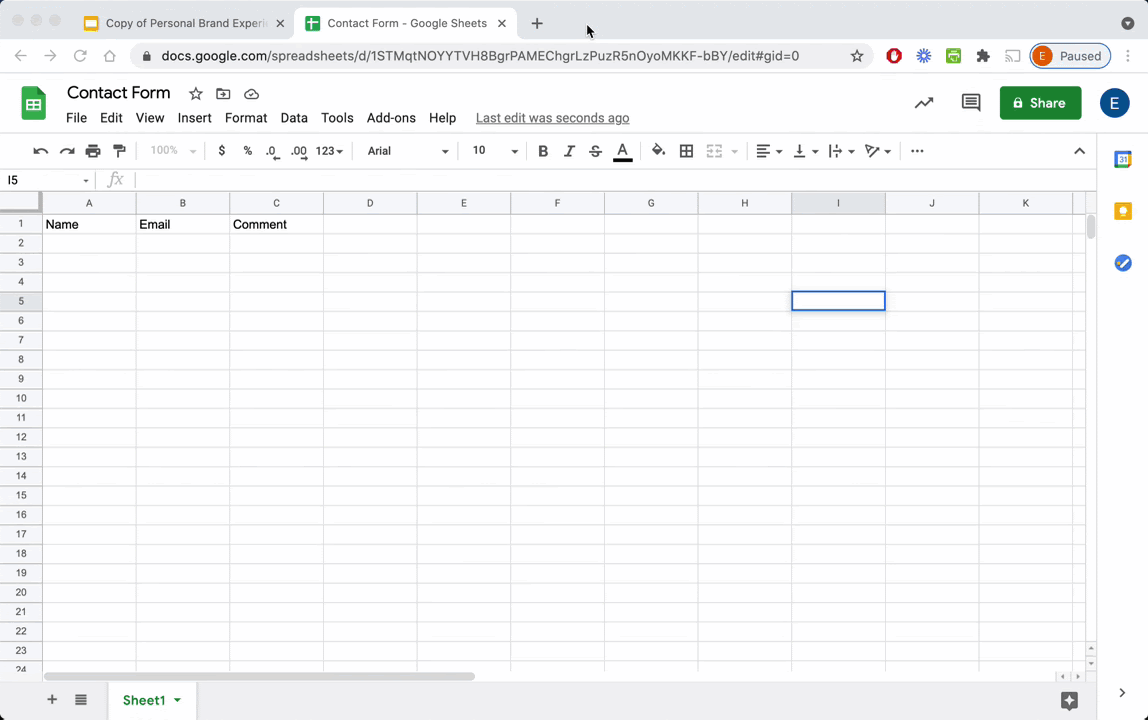
Task: Open the zoom 100% dropdown
Action: (x=173, y=151)
